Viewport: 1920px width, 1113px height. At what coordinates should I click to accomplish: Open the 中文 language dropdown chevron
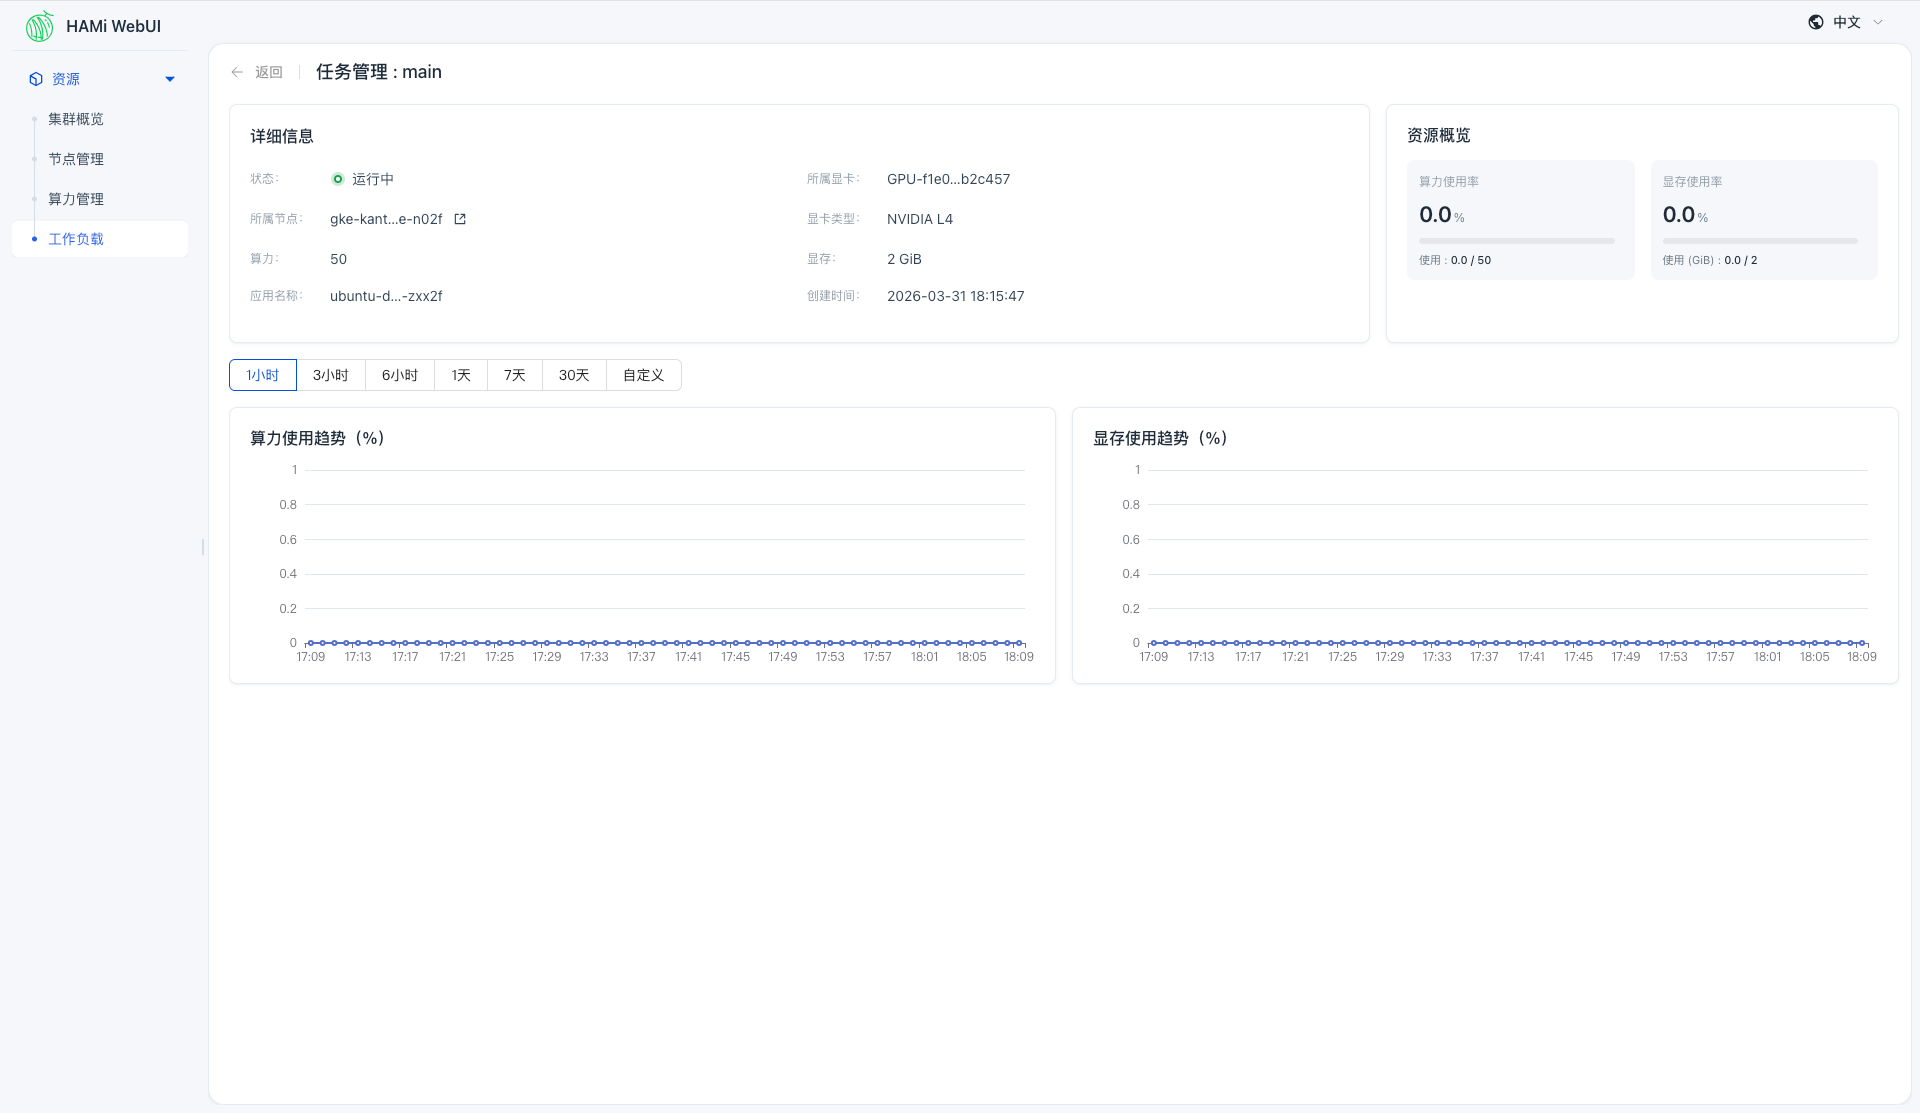pos(1878,22)
